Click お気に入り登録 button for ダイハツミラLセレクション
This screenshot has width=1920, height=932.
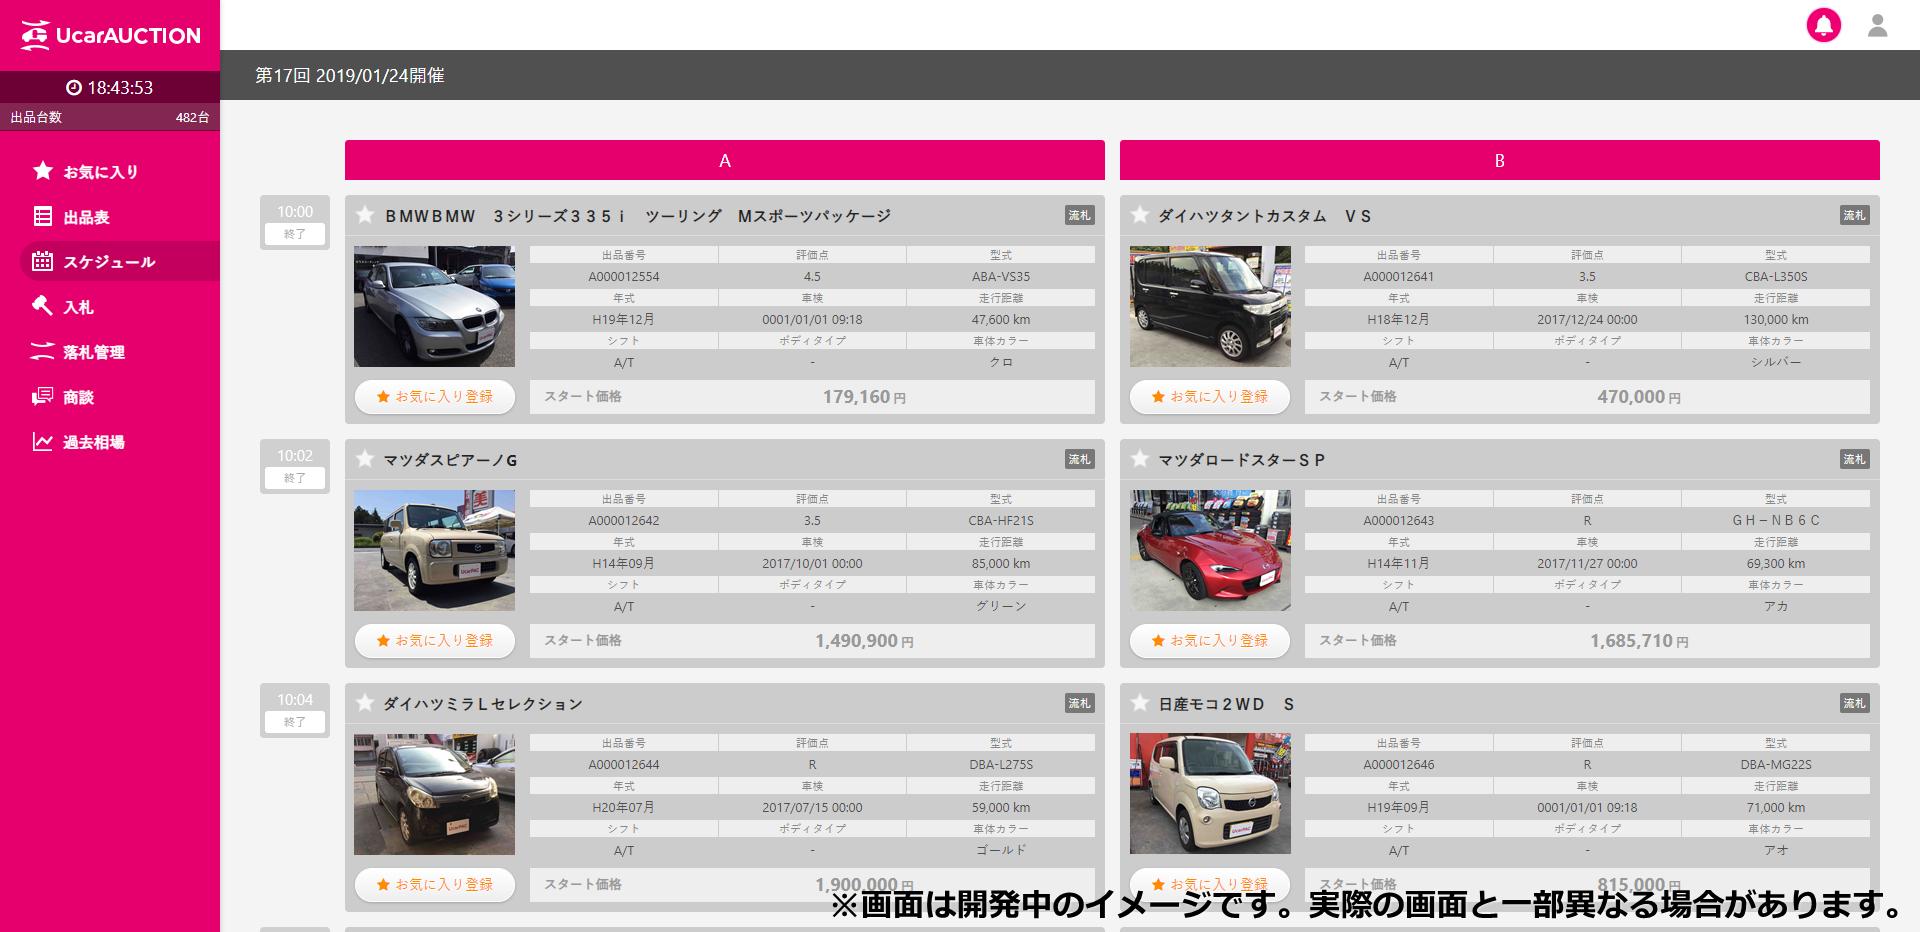tap(435, 885)
